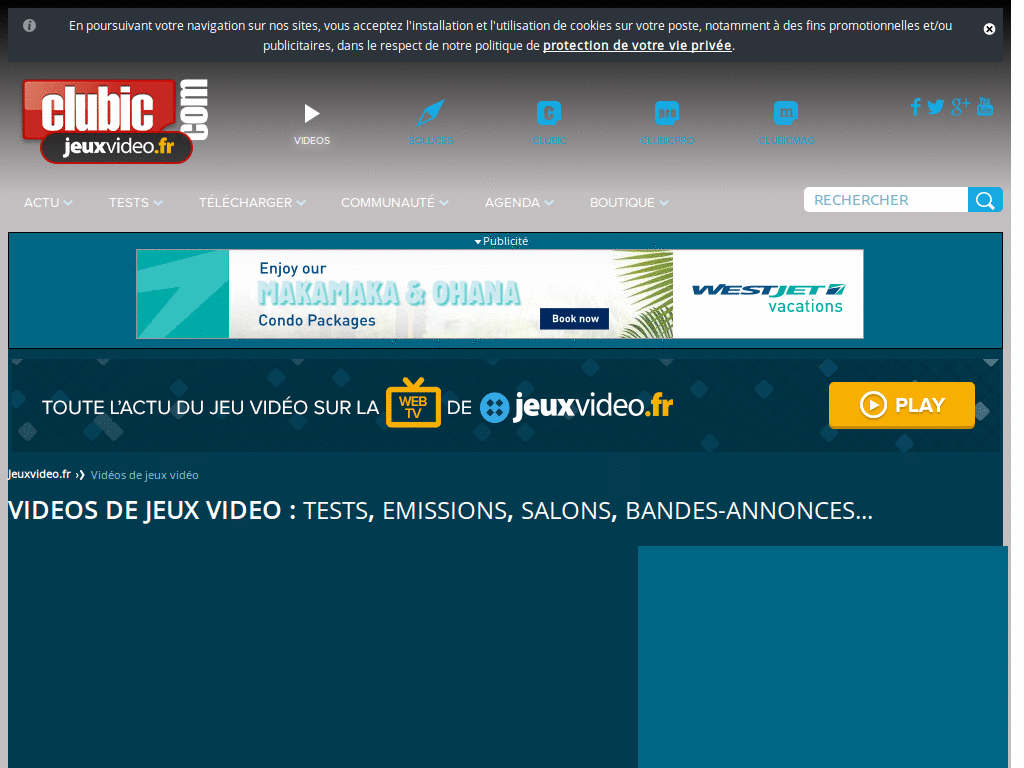Image resolution: width=1024 pixels, height=768 pixels.
Task: Open Jeuxvideo.fr breadcrumb link
Action: point(39,474)
